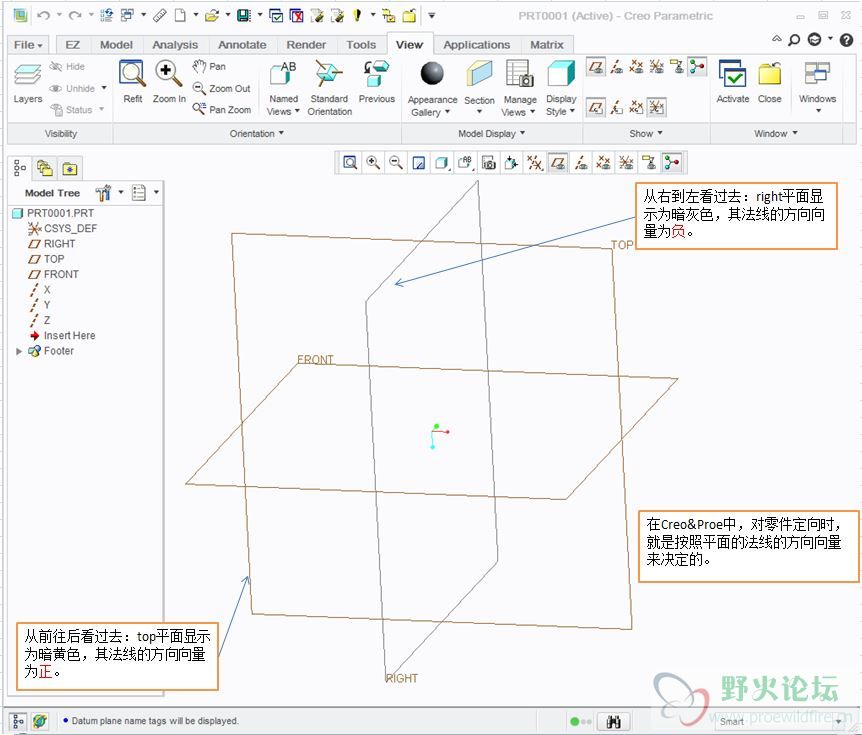Click the Pan Zoom button

(222, 109)
